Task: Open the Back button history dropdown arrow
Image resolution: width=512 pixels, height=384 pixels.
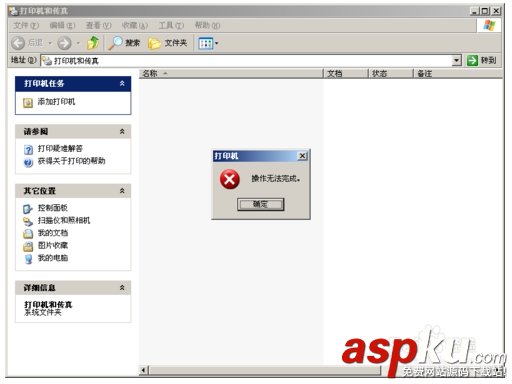Action: [50, 43]
